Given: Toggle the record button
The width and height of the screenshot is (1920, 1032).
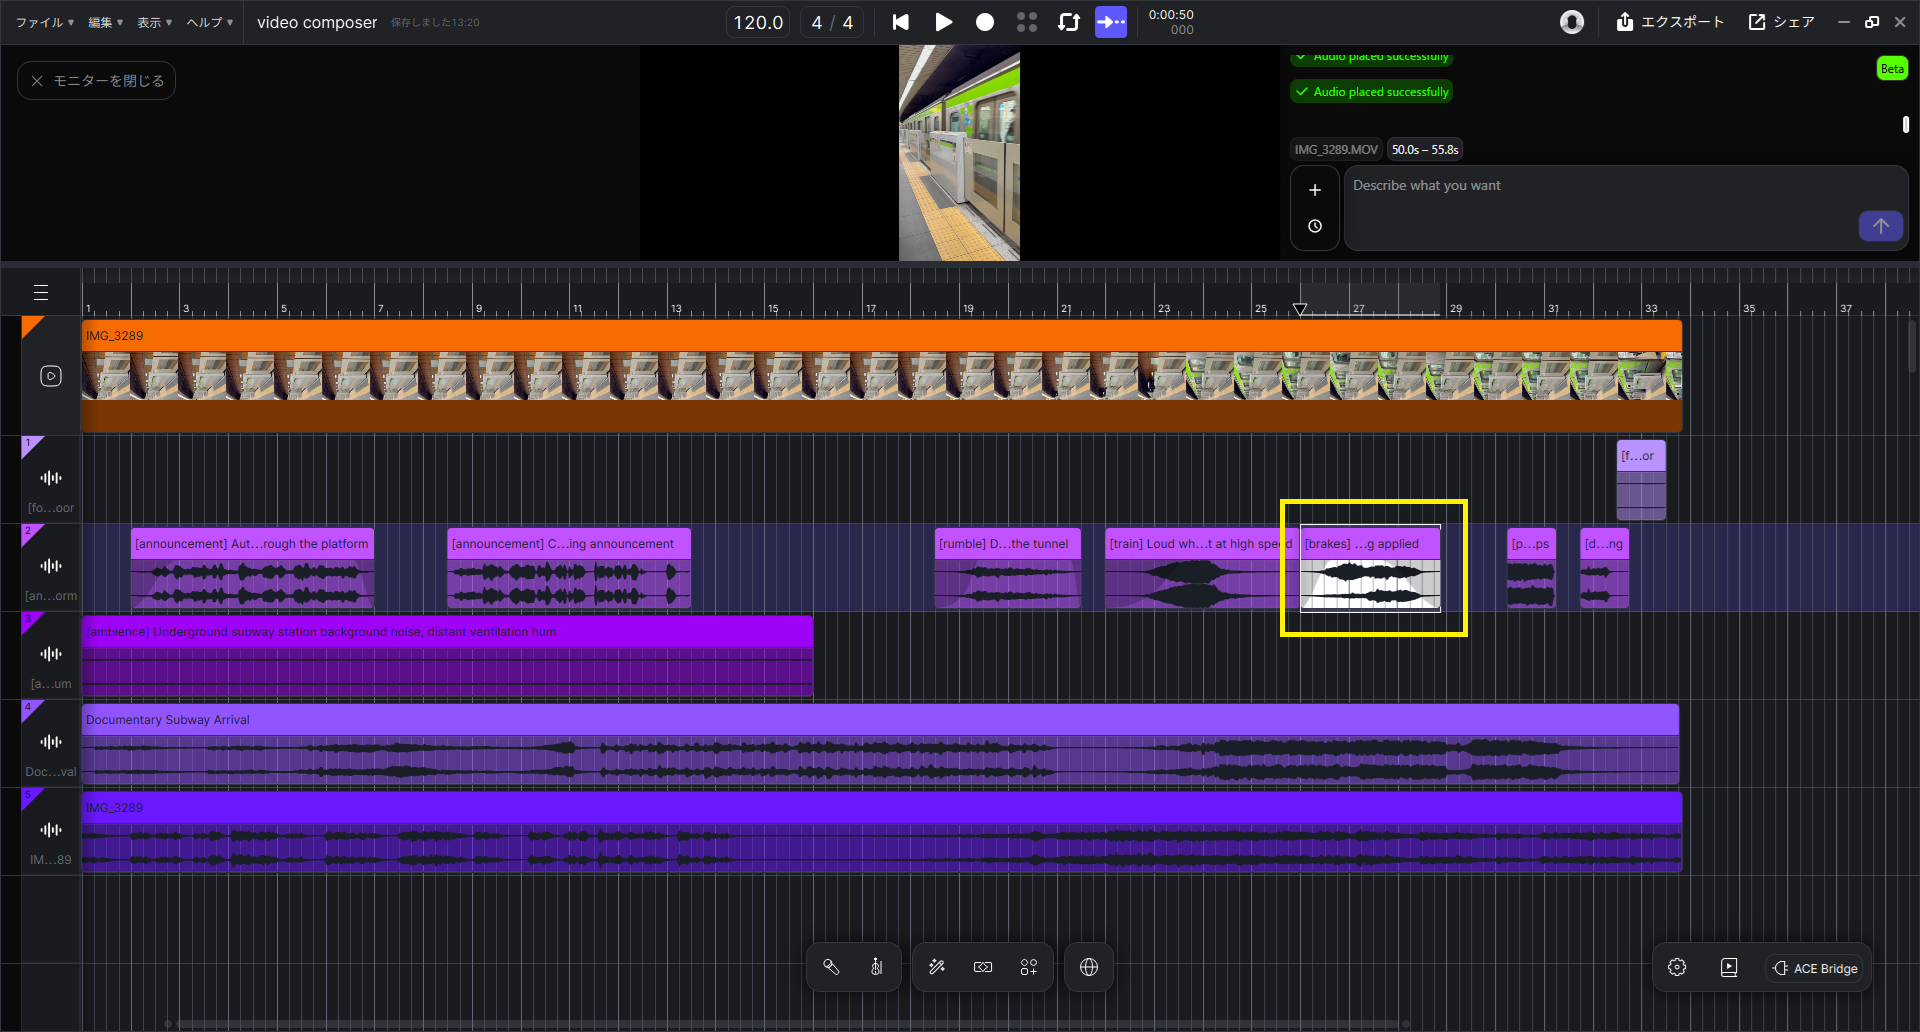Looking at the screenshot, I should coord(985,22).
